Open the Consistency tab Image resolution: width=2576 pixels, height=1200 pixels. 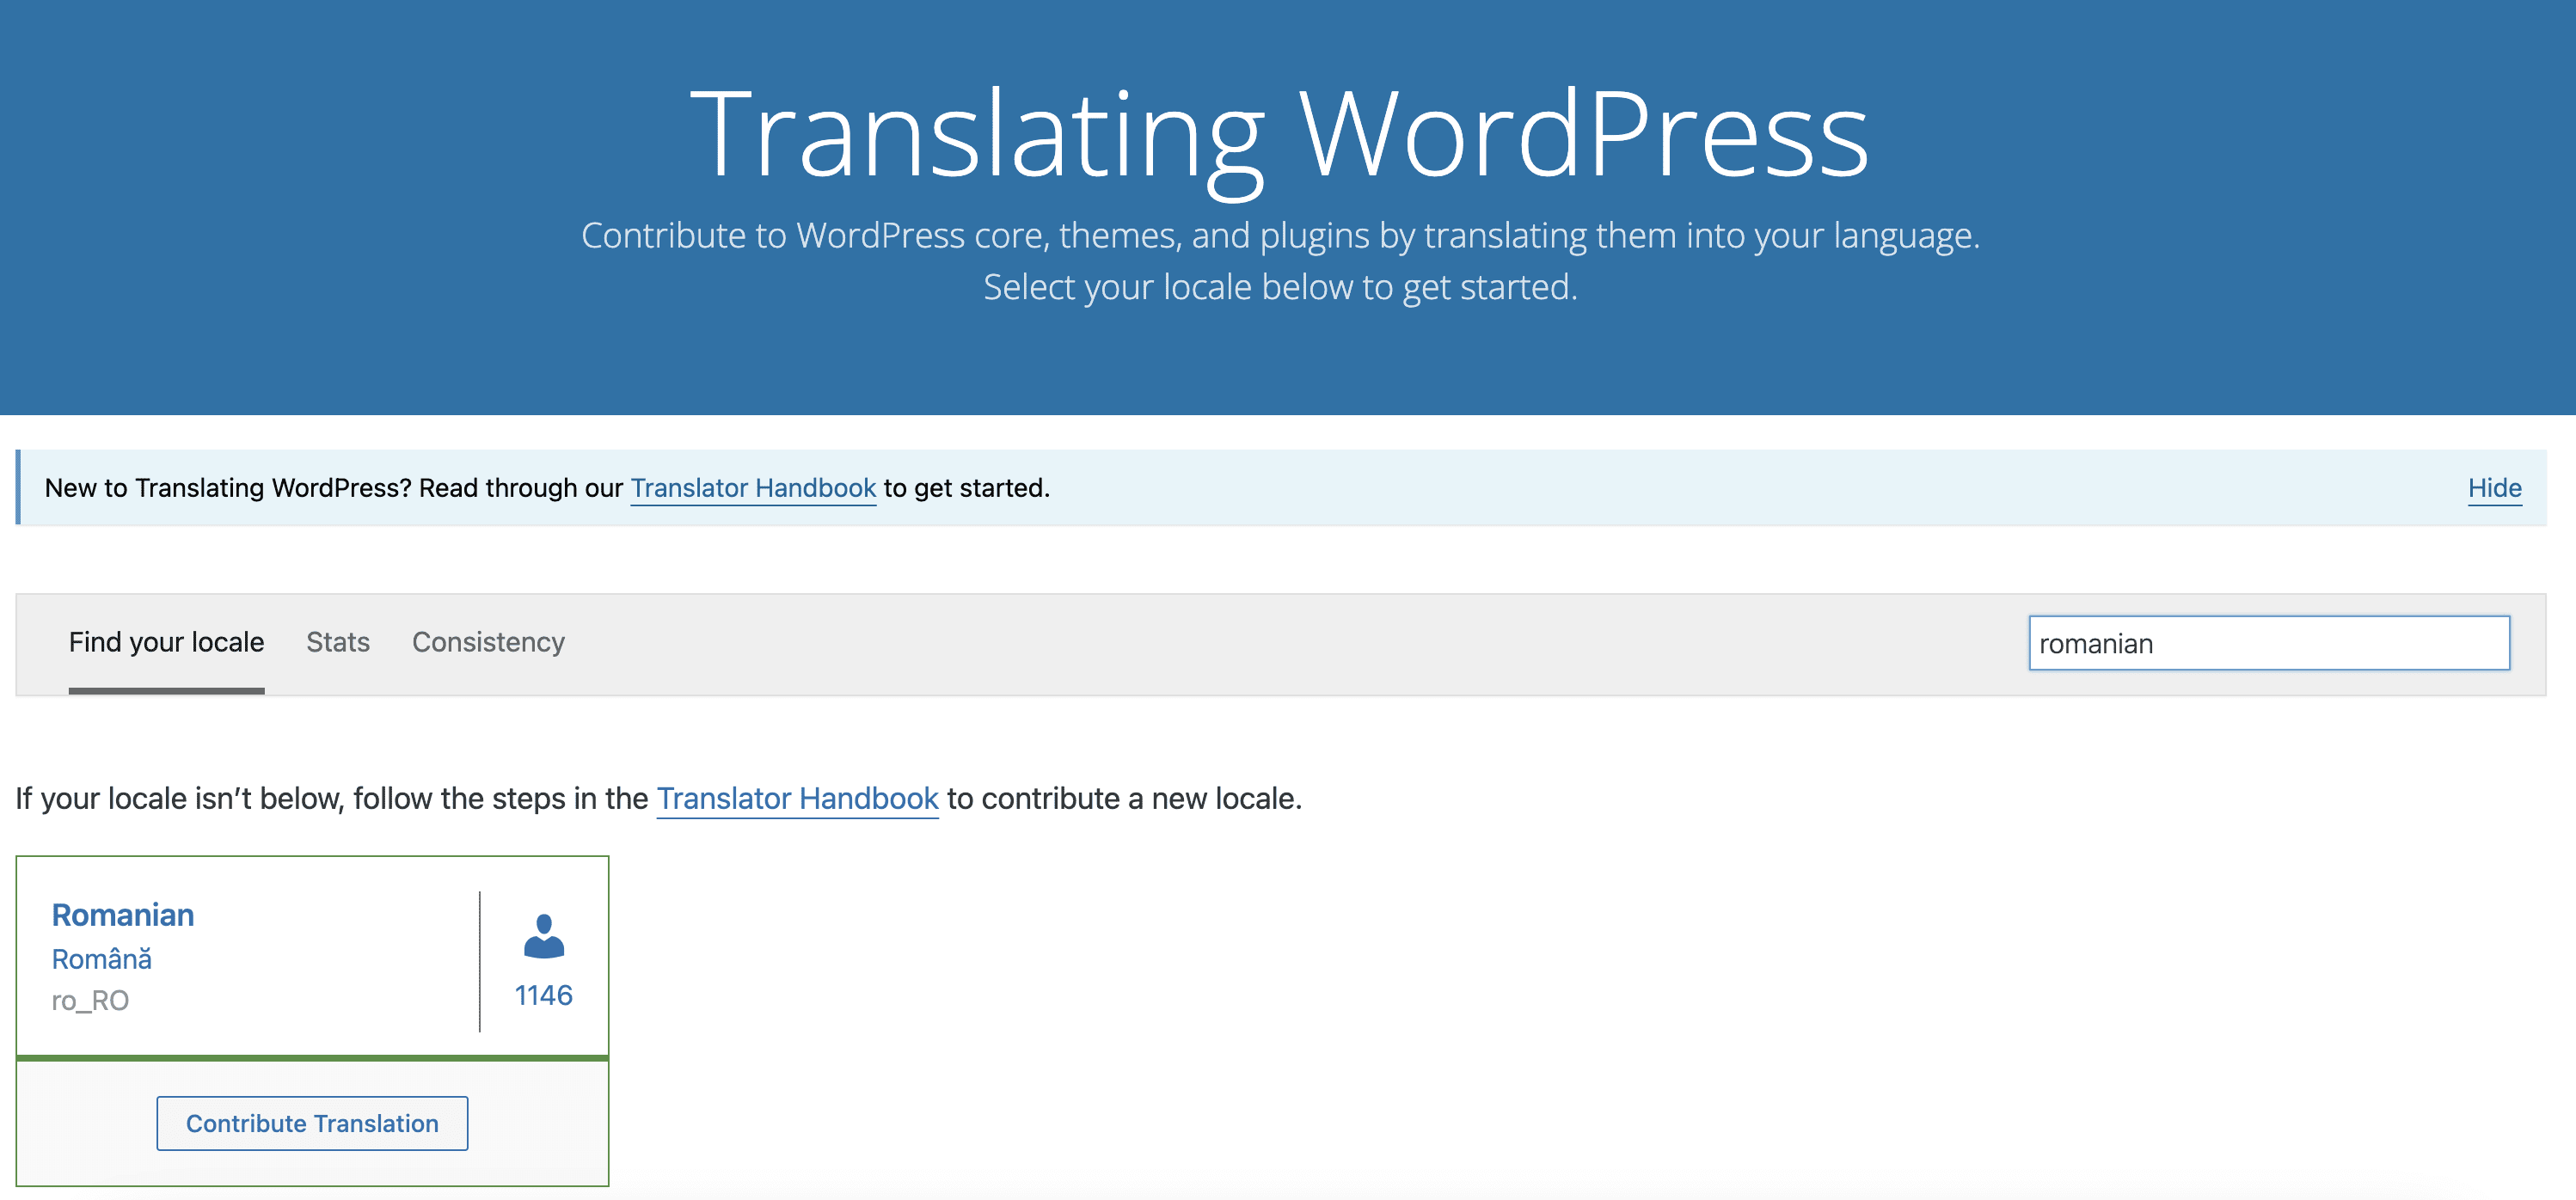pyautogui.click(x=488, y=642)
